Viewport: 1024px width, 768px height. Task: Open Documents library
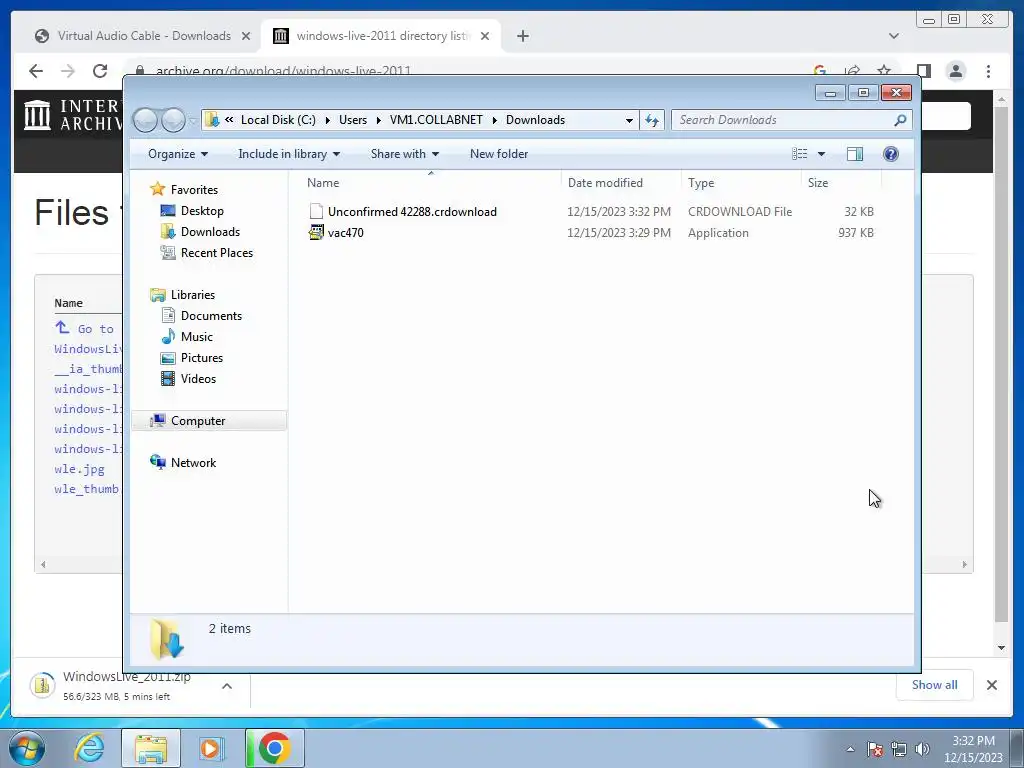coord(211,315)
